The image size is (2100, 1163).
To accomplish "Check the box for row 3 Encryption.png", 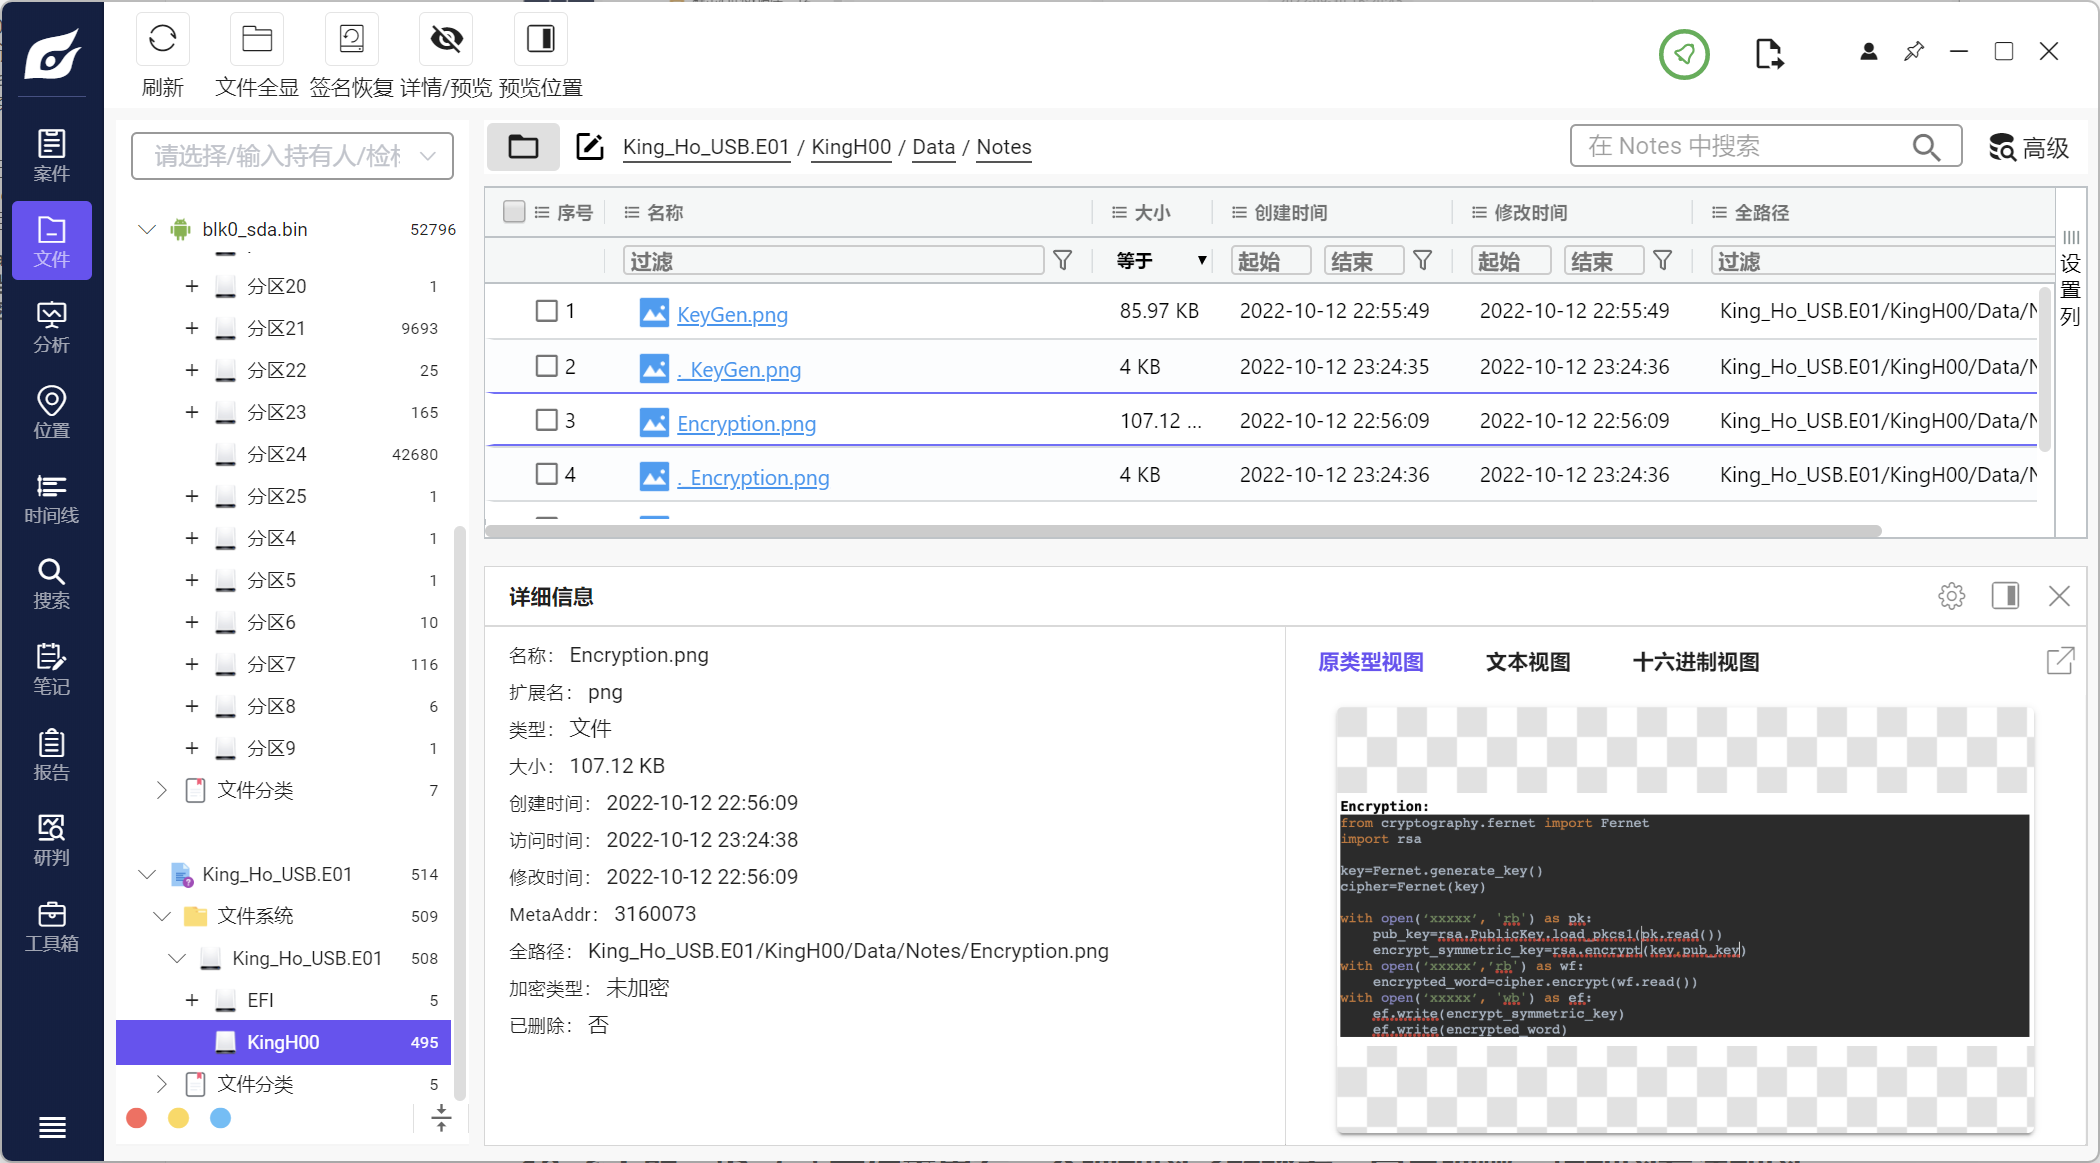I will pyautogui.click(x=546, y=420).
